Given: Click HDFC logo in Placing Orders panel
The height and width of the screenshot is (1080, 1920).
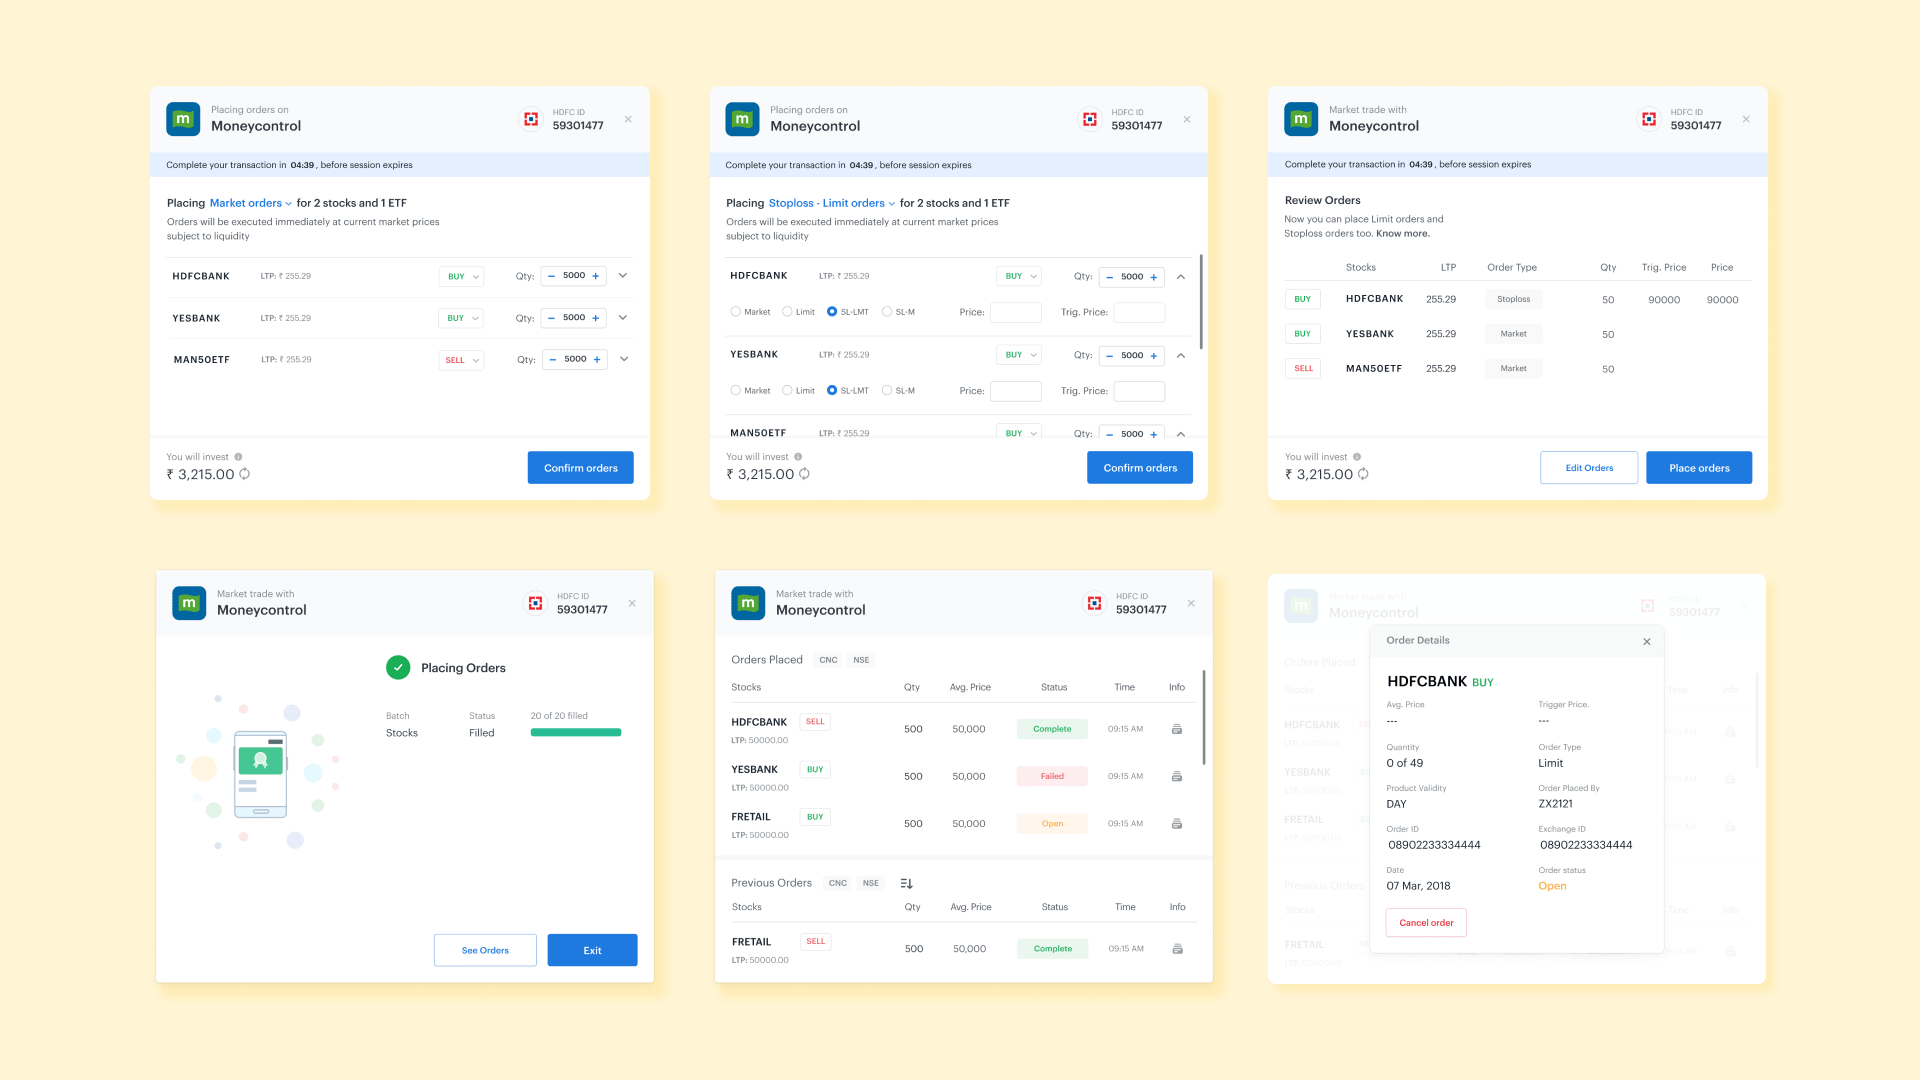Looking at the screenshot, I should pos(535,603).
